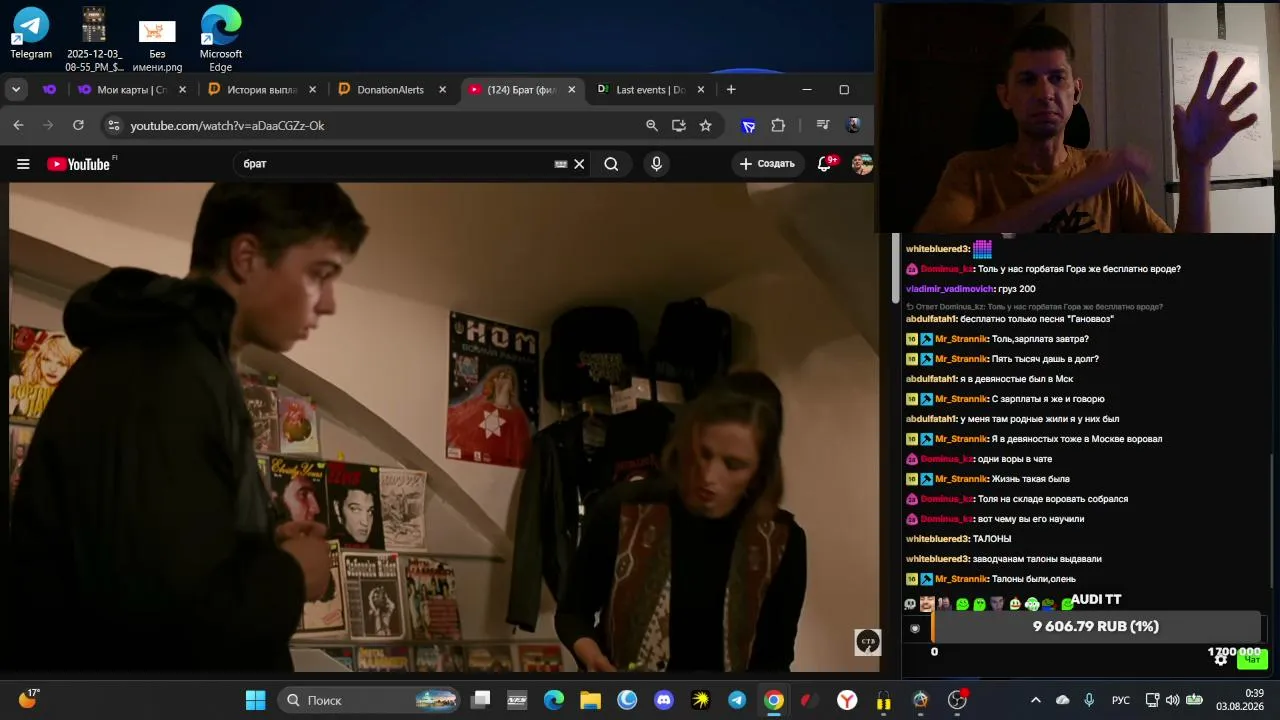Open the Chrome profile avatar

click(852, 125)
